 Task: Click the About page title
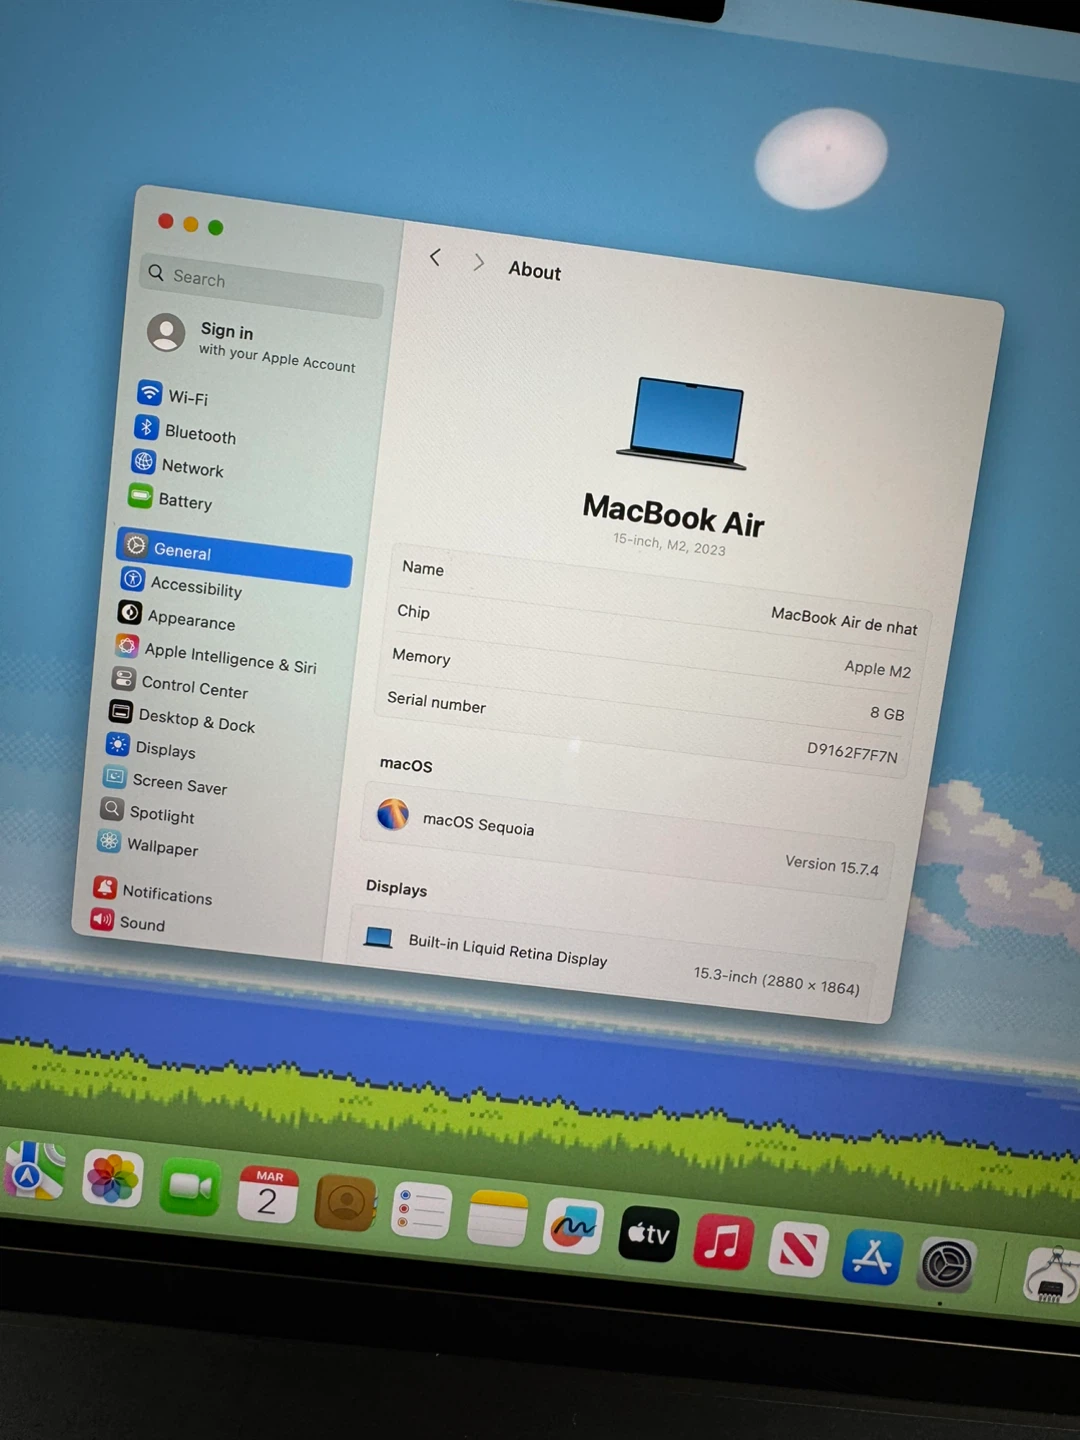pyautogui.click(x=534, y=270)
